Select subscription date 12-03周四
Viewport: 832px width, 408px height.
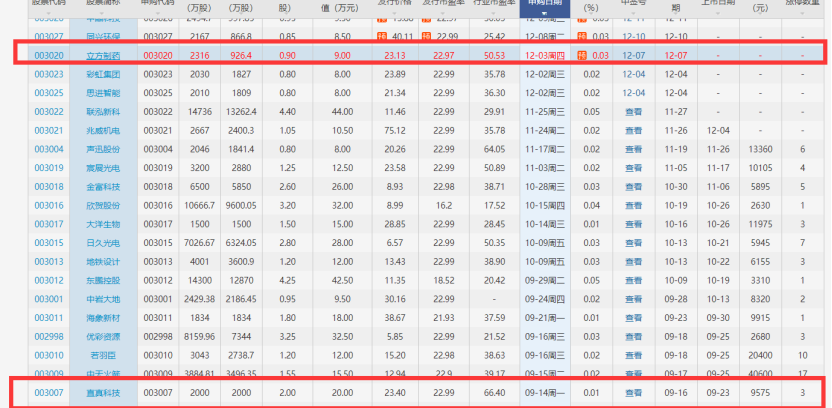(x=545, y=55)
